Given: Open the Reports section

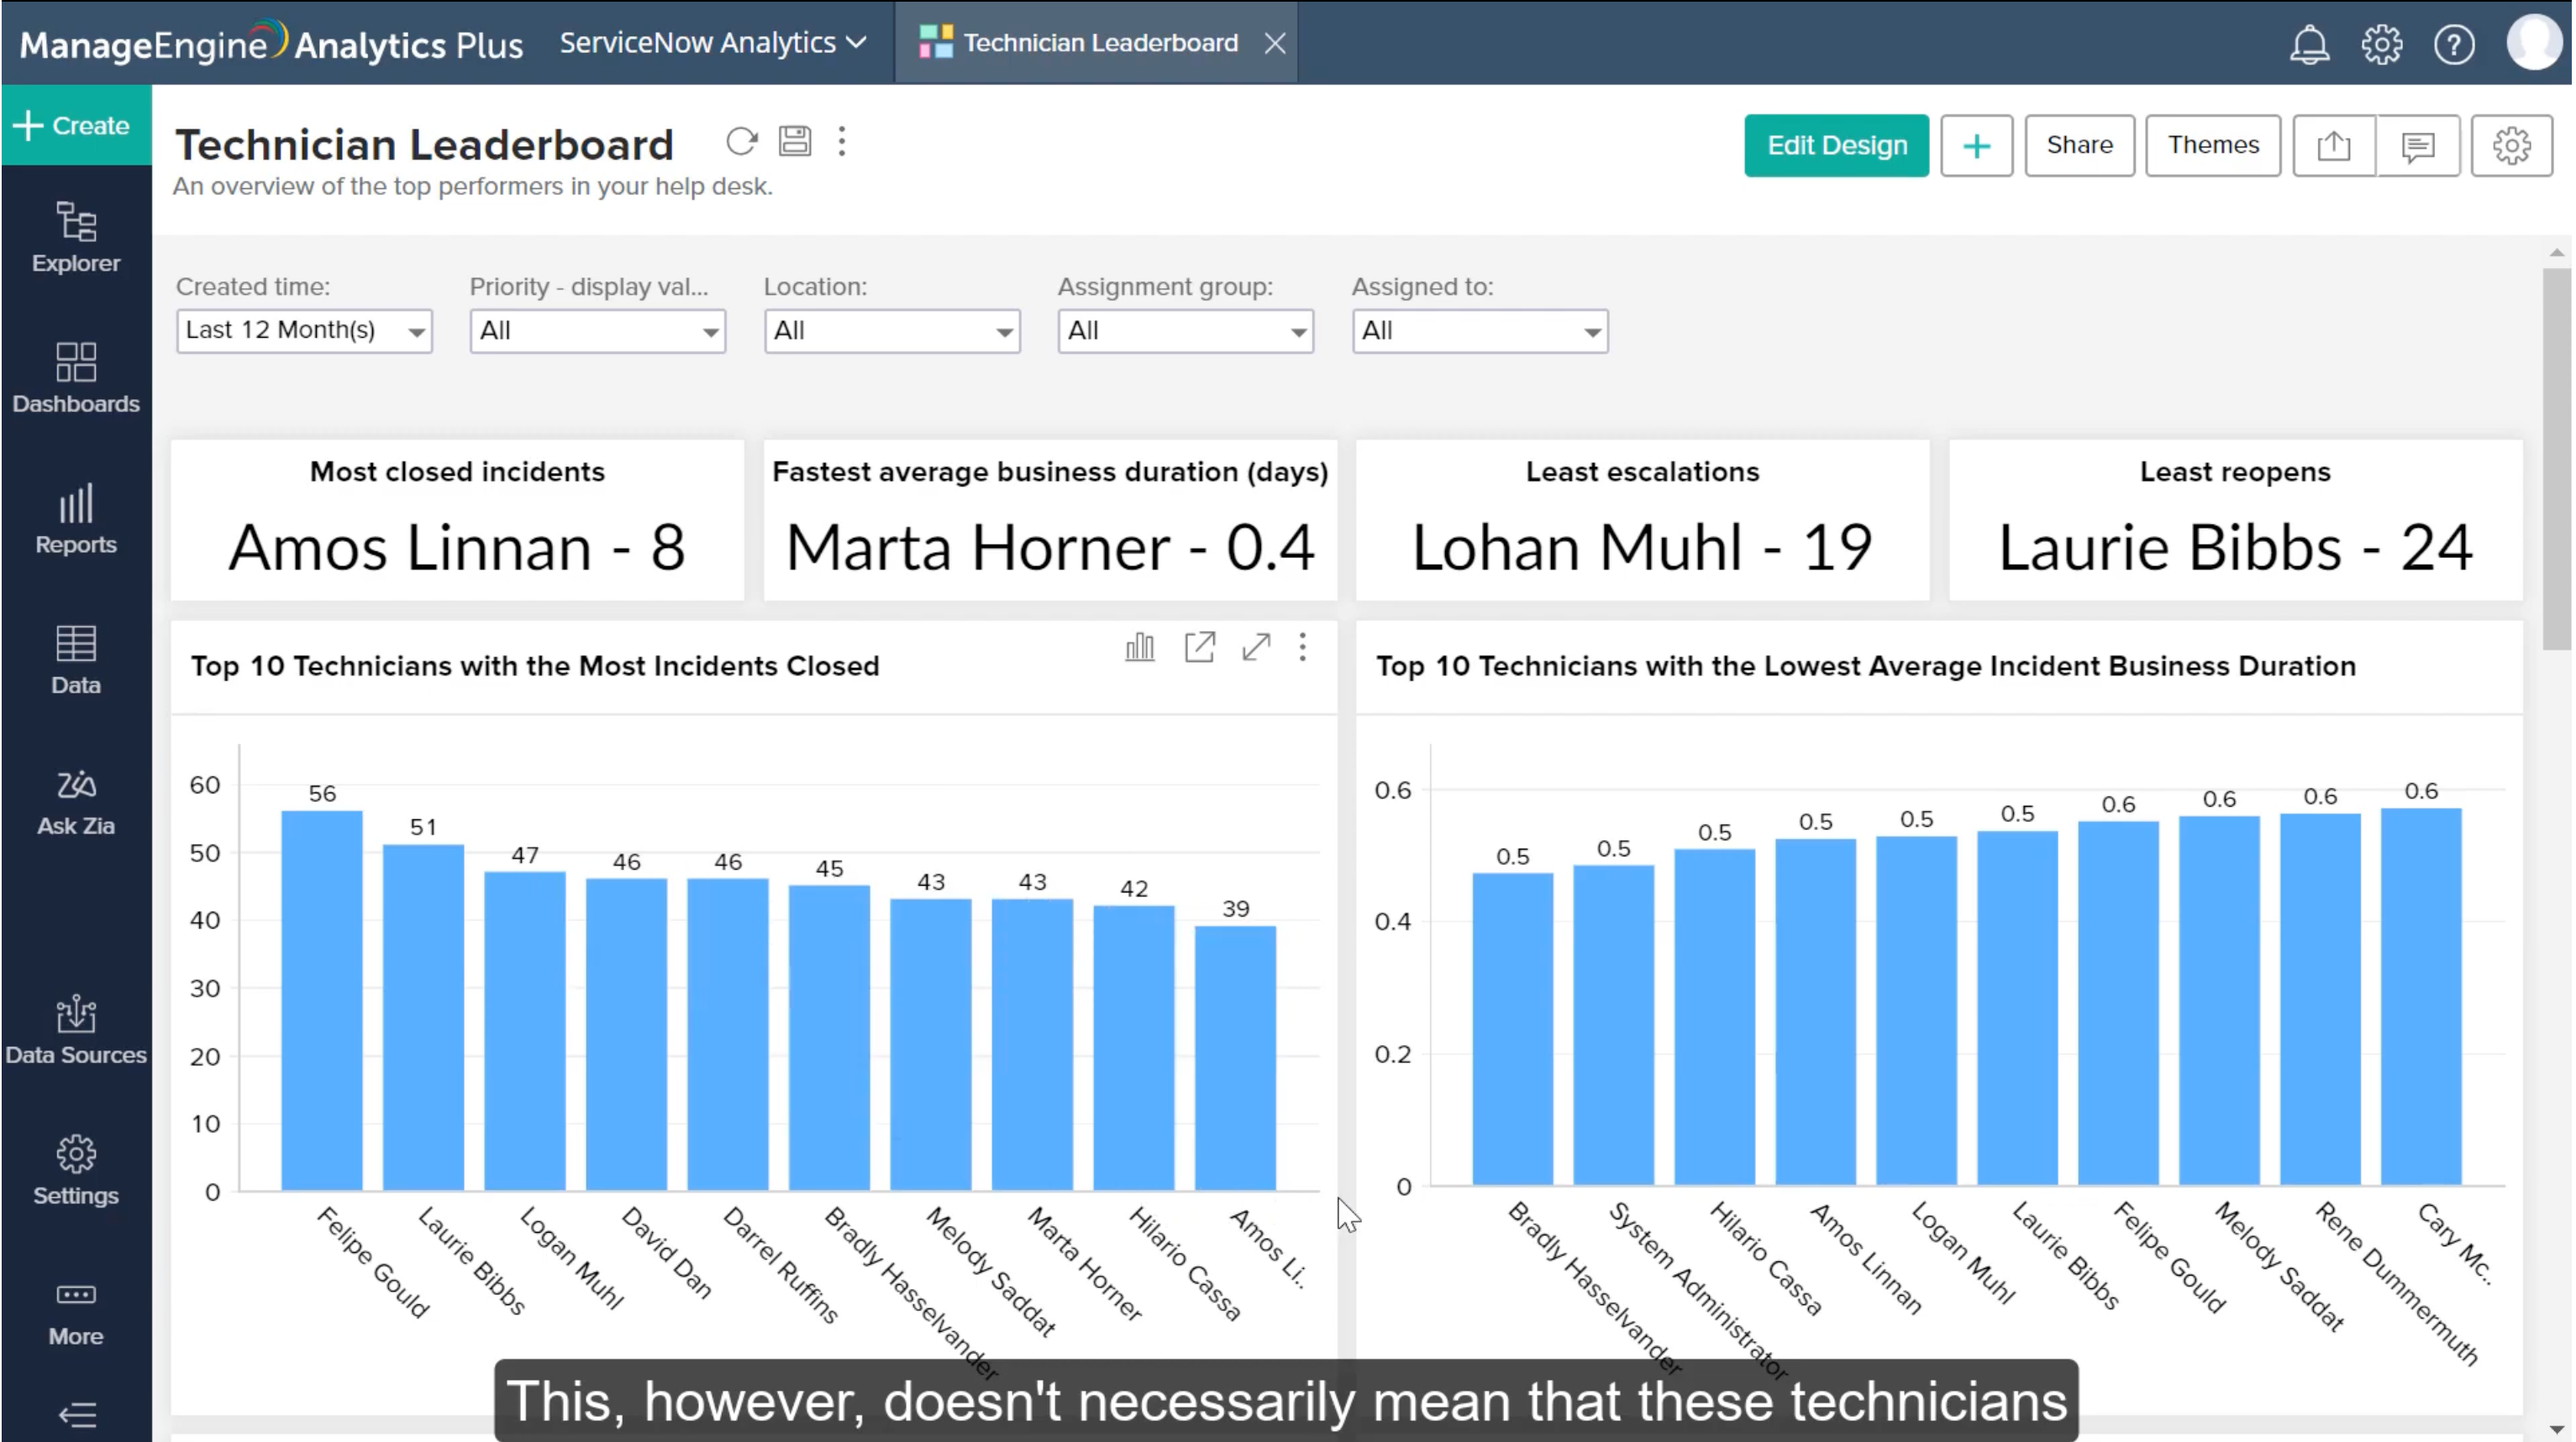Looking at the screenshot, I should (x=76, y=519).
